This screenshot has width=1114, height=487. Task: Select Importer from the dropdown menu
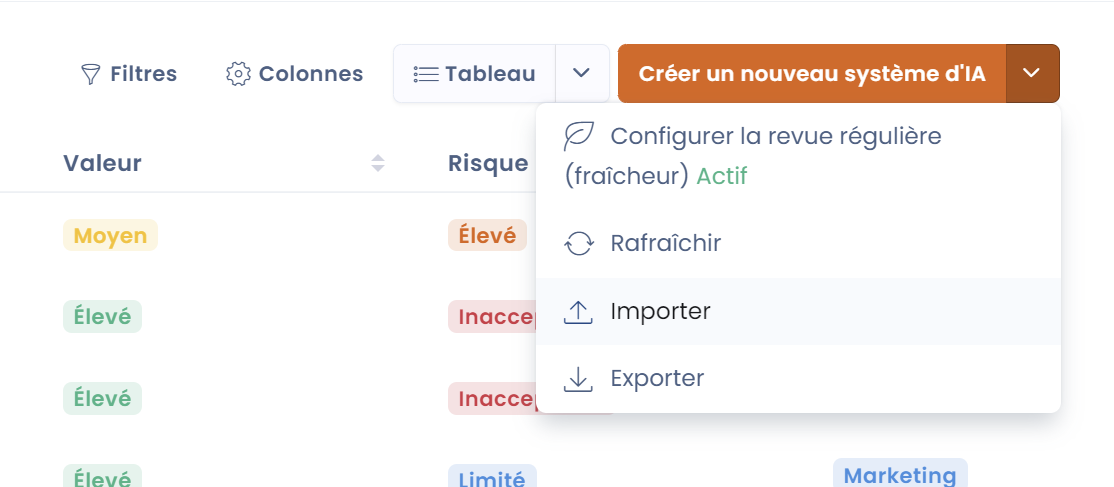tap(660, 312)
